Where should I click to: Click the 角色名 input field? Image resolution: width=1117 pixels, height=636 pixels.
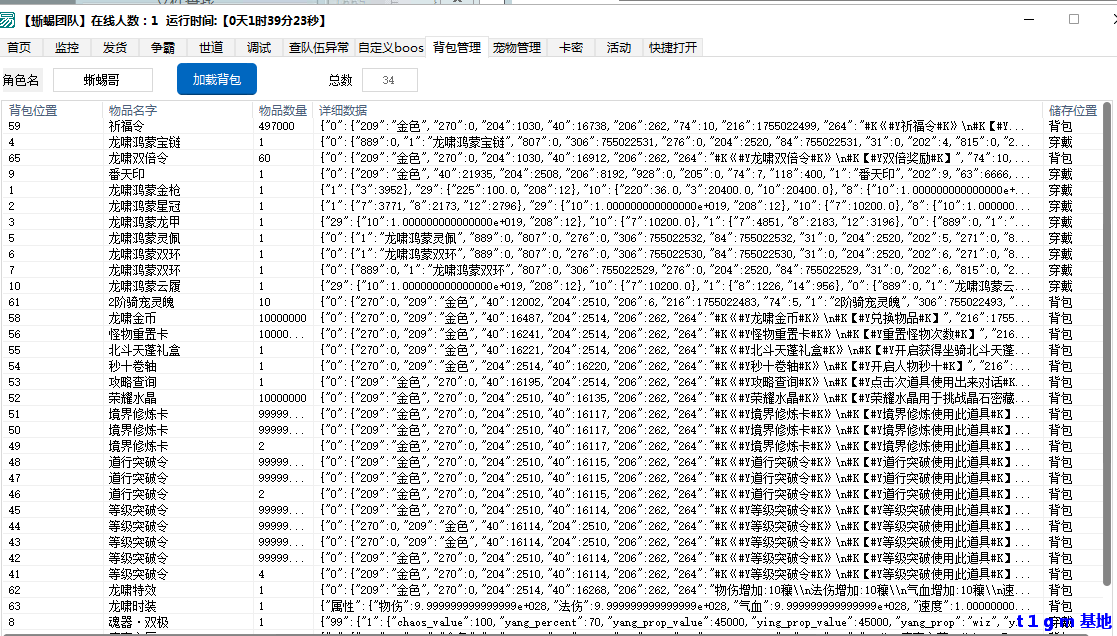point(103,80)
